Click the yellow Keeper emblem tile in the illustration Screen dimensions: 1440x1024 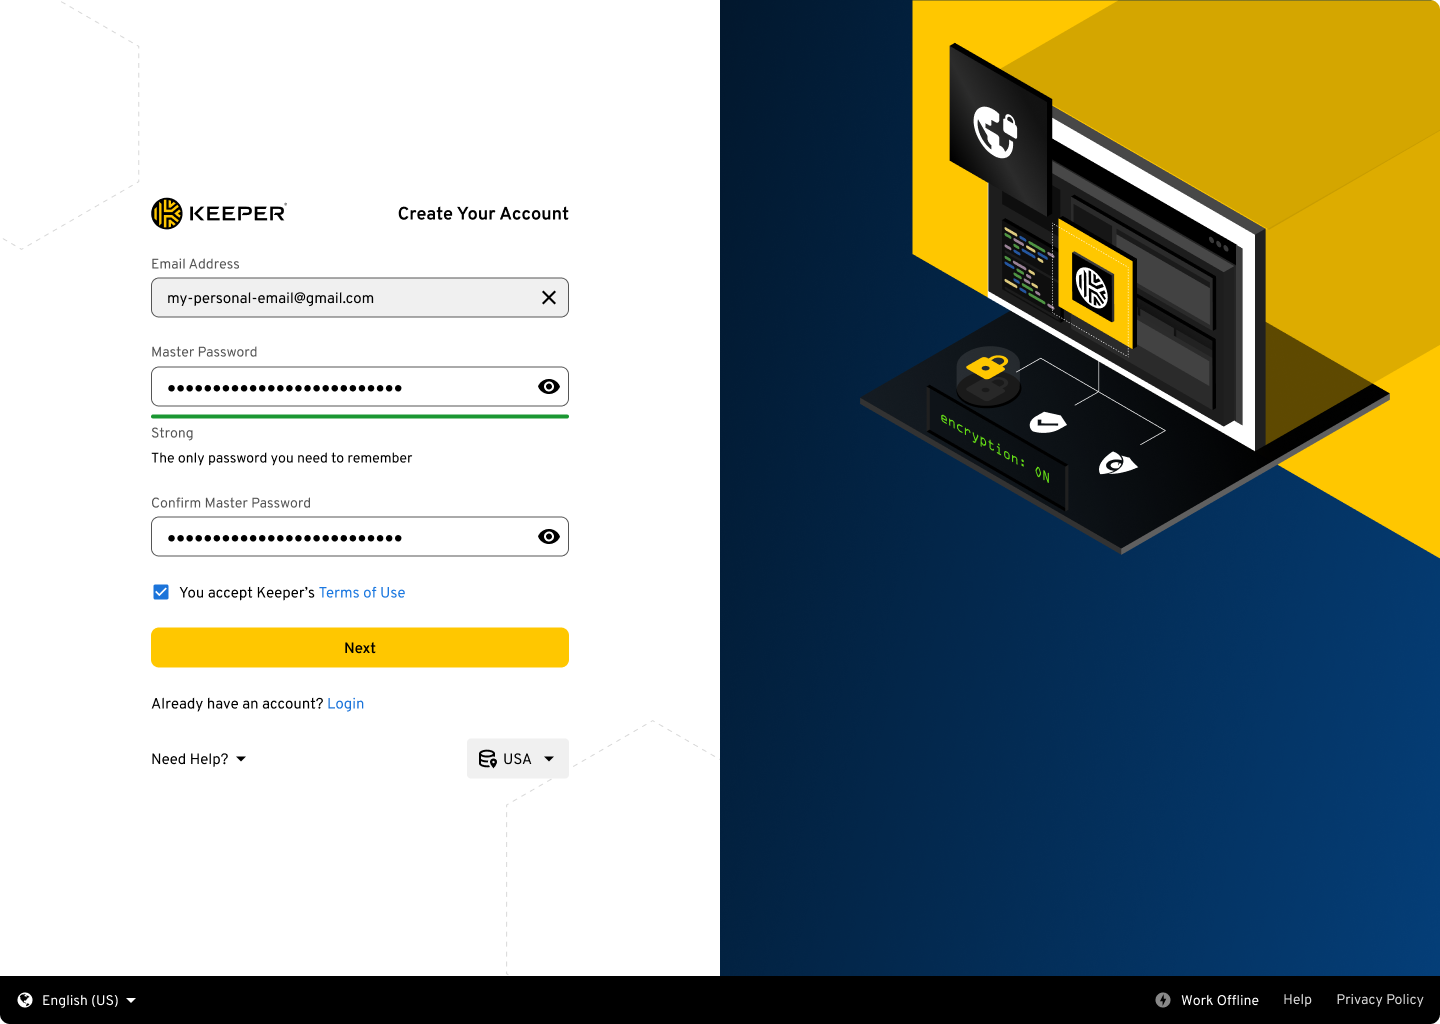[1093, 286]
